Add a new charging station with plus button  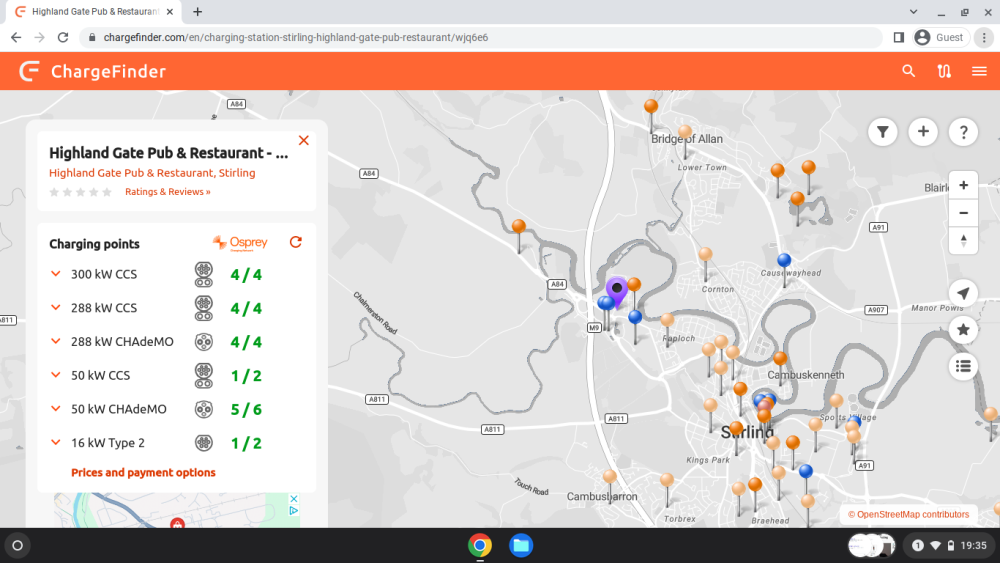tap(923, 132)
